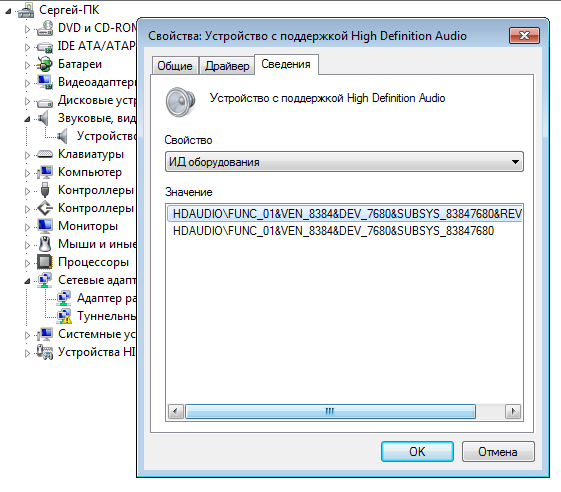Expand the Компьютер tree node

[27, 173]
